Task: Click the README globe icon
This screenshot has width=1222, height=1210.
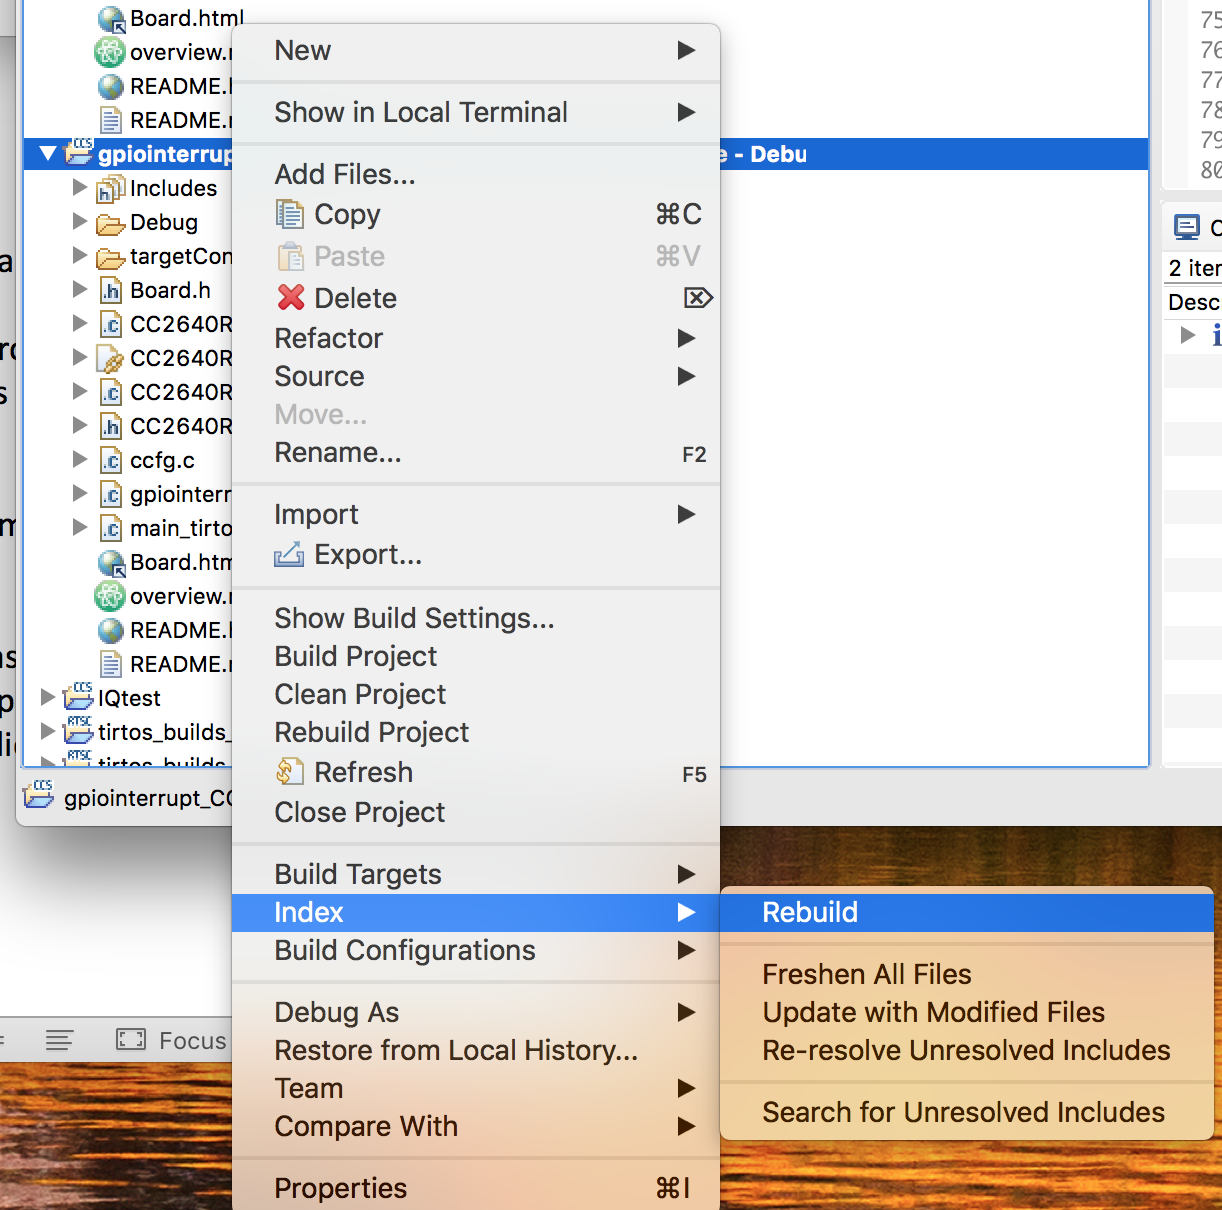Action: pos(108,86)
